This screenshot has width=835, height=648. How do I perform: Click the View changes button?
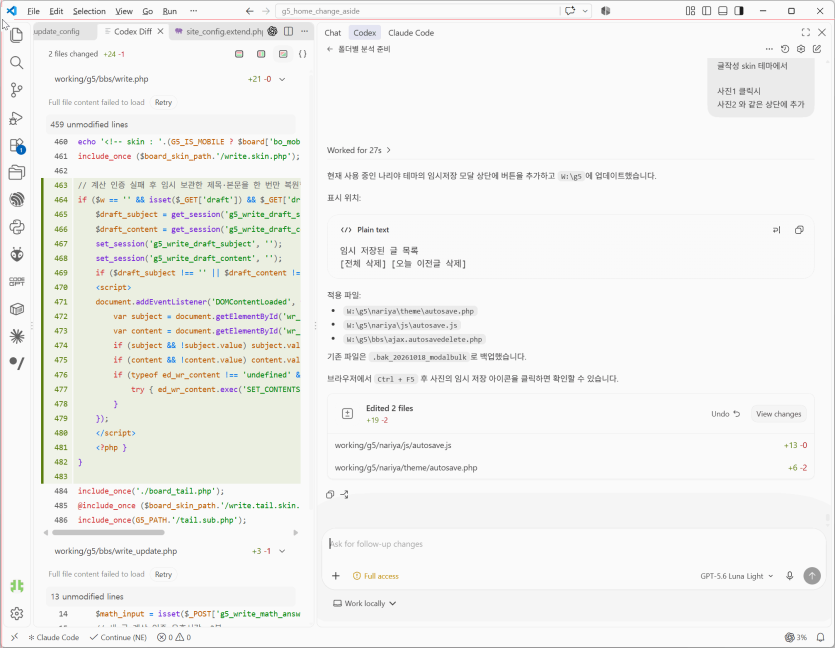pos(779,414)
